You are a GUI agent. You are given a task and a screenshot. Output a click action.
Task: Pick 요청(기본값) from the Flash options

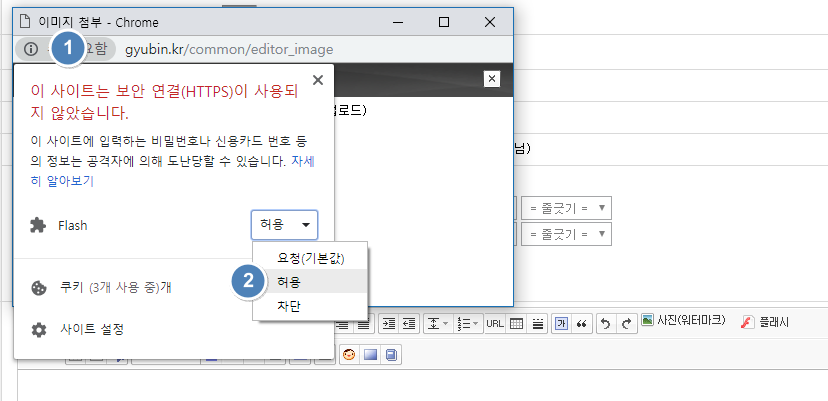(310, 259)
